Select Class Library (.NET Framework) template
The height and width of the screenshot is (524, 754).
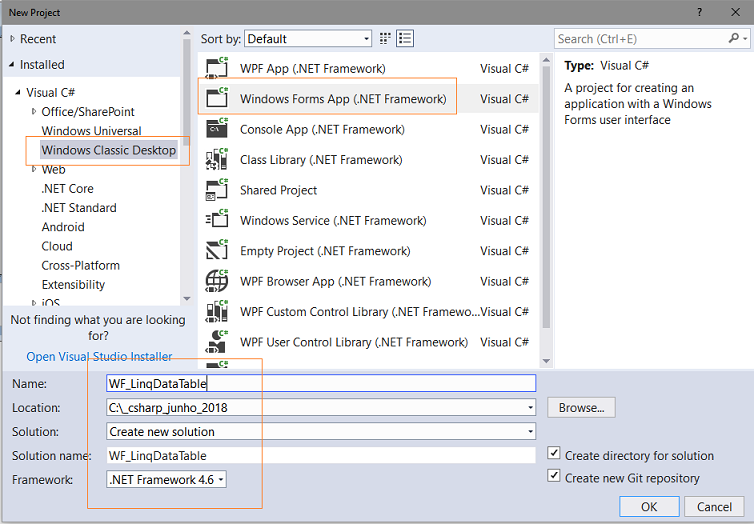coord(368,159)
